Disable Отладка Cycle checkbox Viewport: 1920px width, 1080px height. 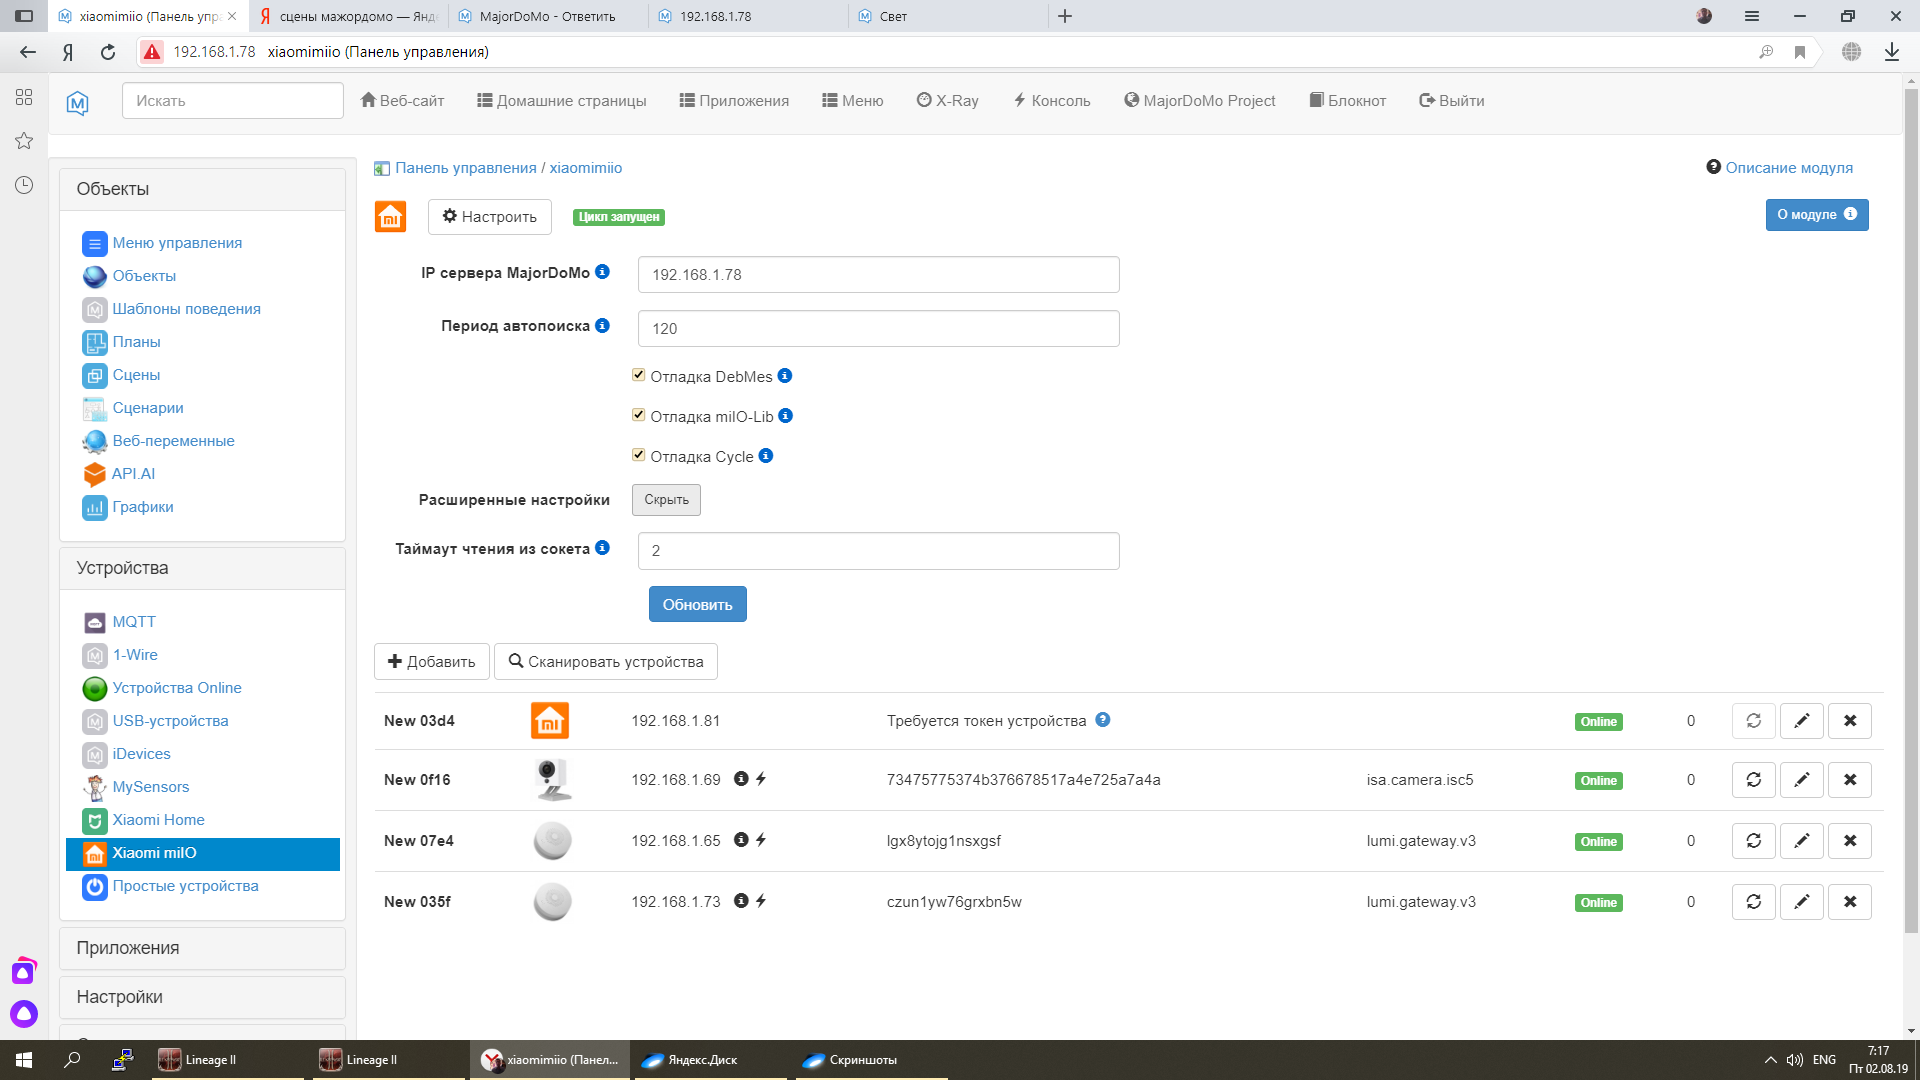tap(638, 455)
